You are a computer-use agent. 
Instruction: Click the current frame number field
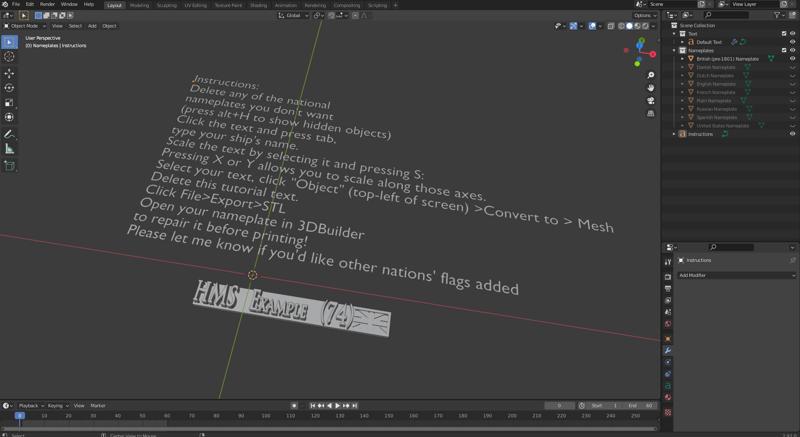pyautogui.click(x=559, y=405)
